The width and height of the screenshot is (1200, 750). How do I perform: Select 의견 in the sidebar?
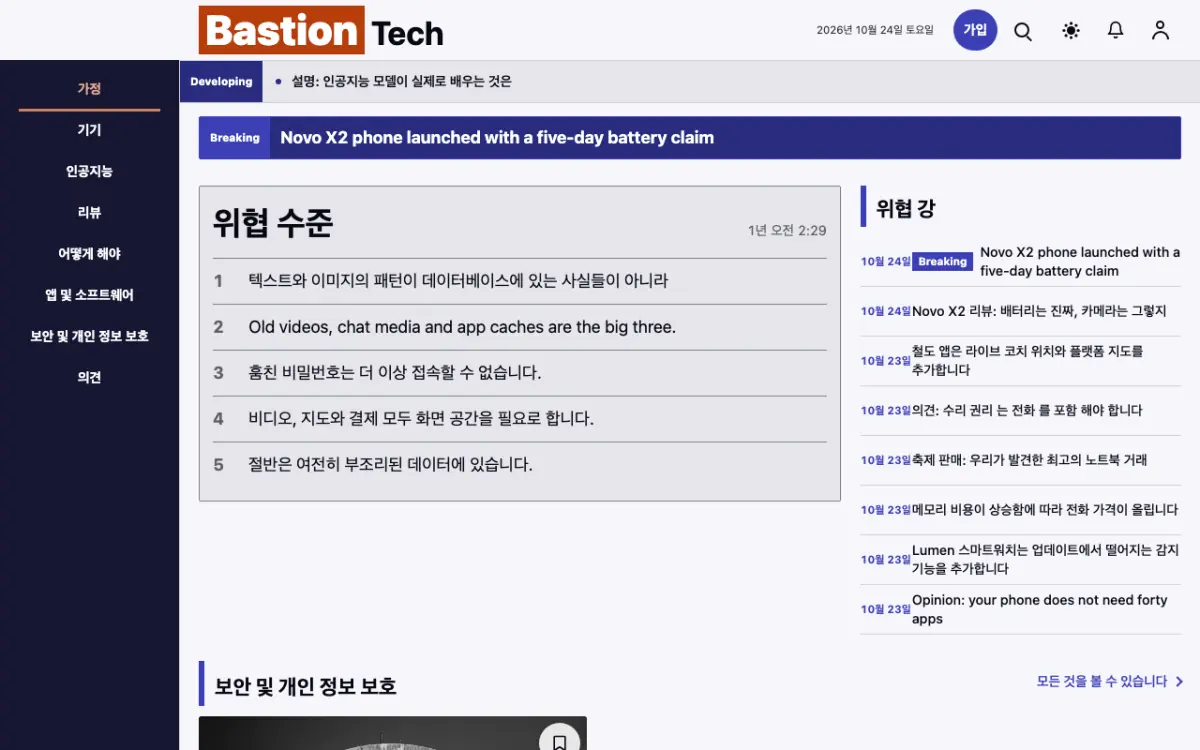(89, 377)
